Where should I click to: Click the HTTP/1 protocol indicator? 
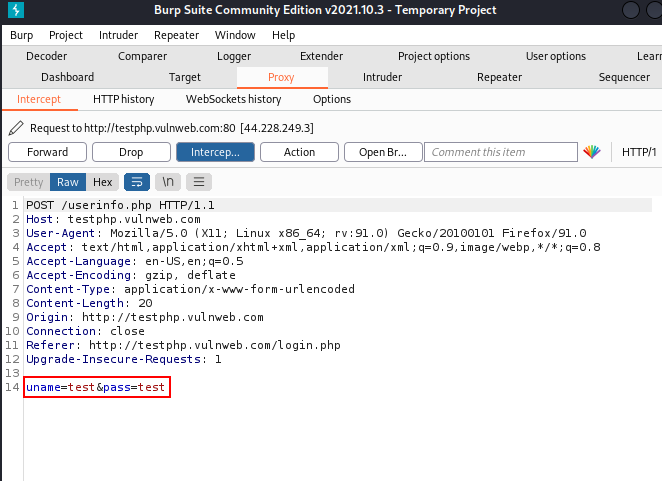click(x=639, y=152)
